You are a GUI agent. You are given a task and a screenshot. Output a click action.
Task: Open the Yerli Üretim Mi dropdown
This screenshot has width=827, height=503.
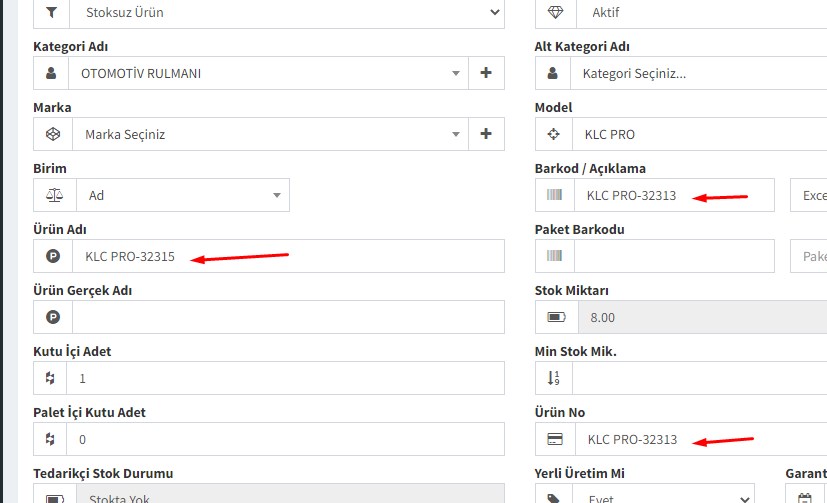click(664, 497)
